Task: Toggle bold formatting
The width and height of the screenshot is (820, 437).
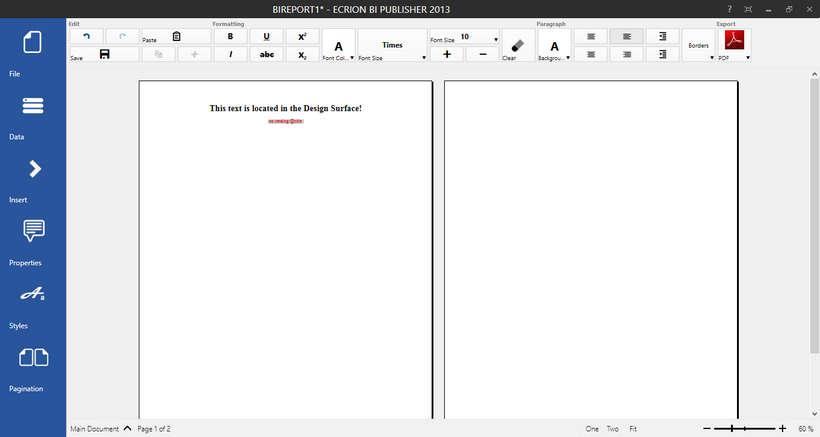Action: 230,36
